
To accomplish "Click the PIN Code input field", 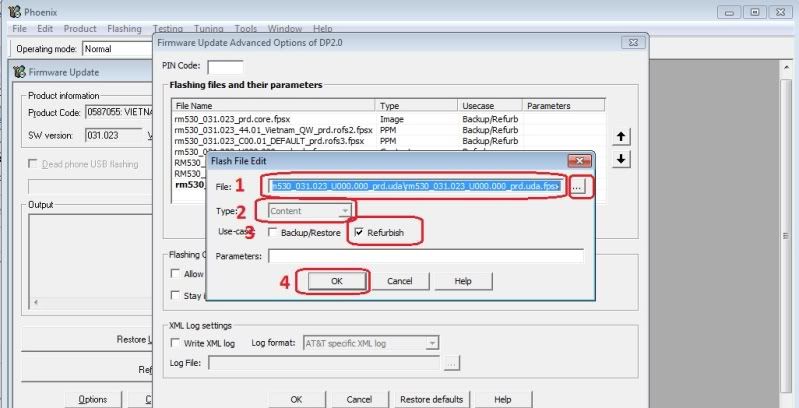I will click(x=225, y=67).
